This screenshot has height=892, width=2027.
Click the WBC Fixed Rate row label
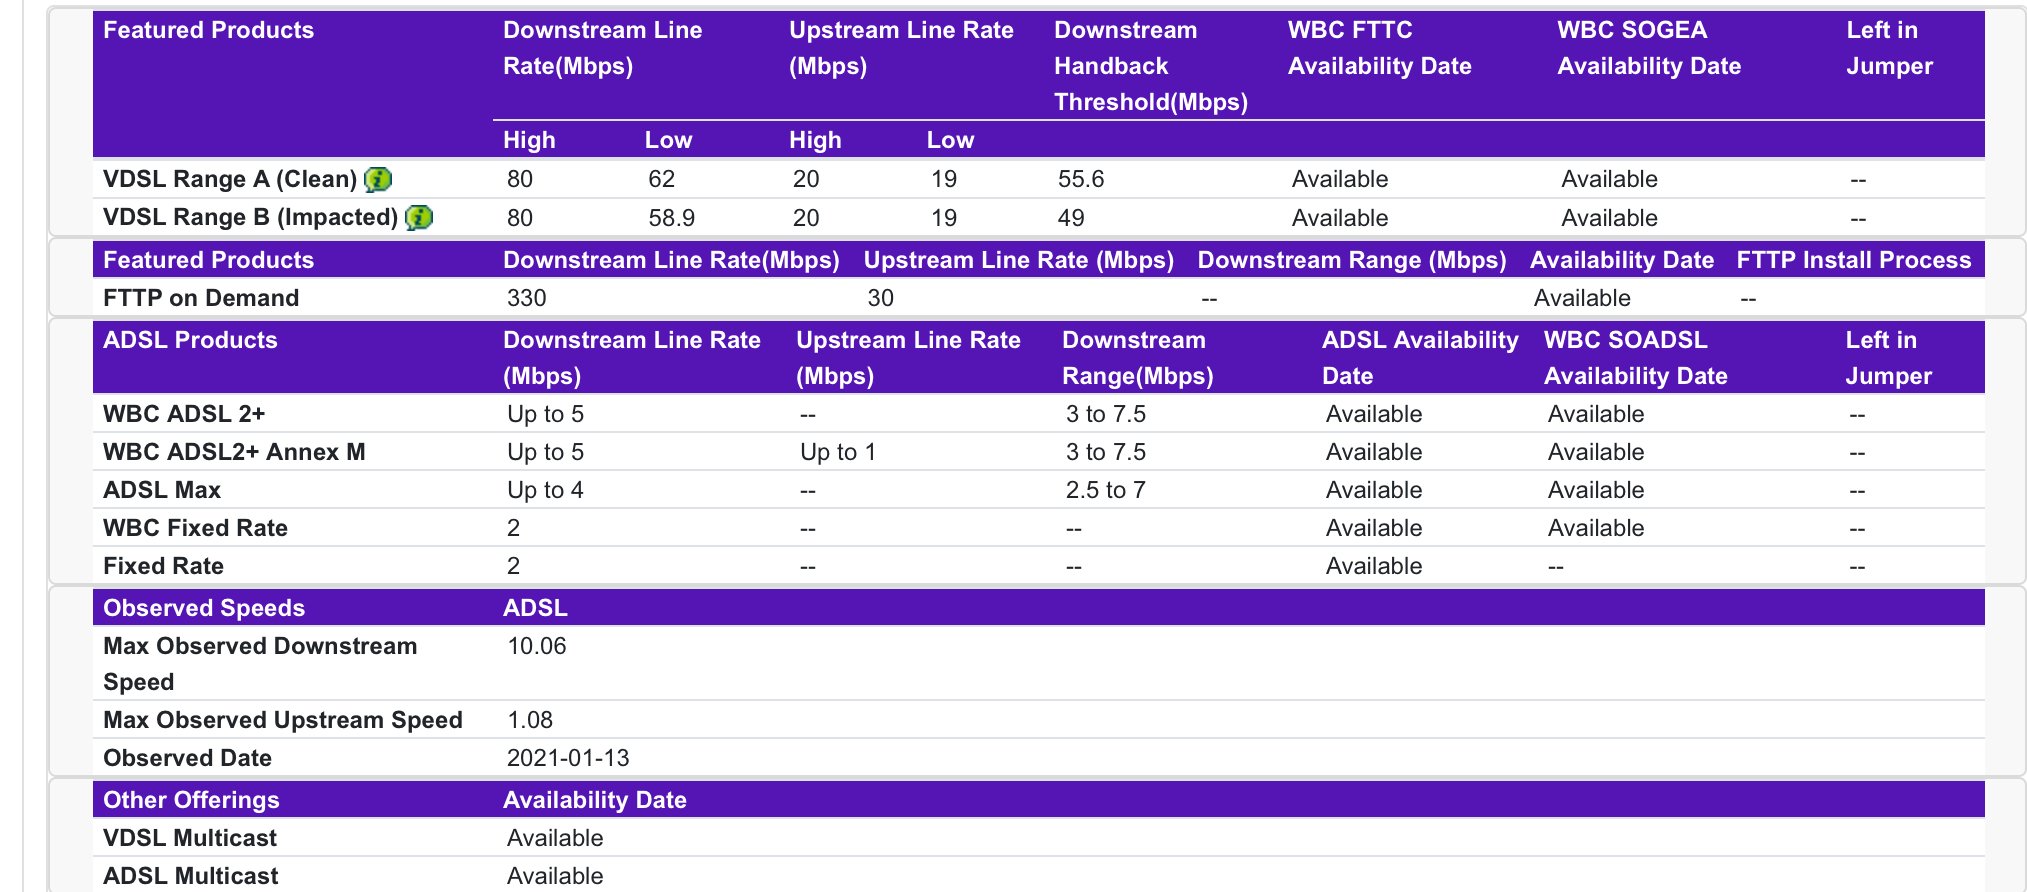click(x=195, y=528)
